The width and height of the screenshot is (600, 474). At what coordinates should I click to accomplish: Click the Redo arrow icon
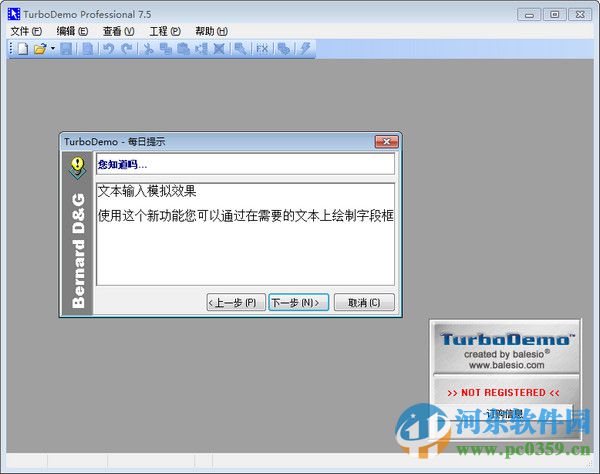[127, 49]
